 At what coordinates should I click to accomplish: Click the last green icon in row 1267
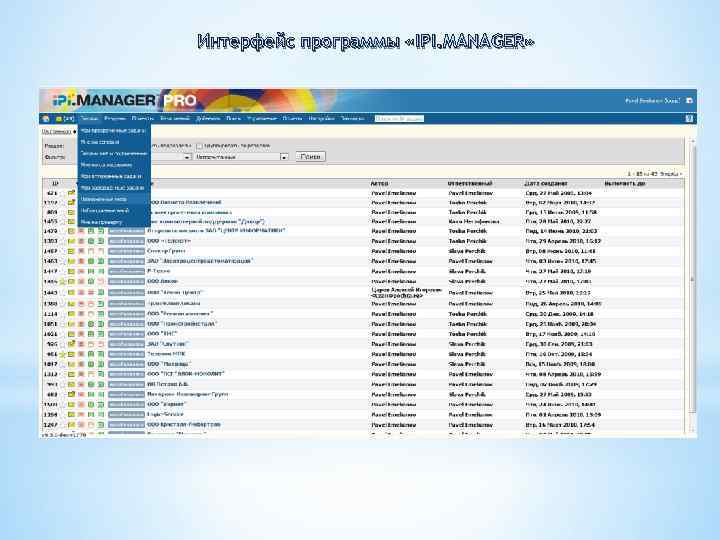pos(101,425)
